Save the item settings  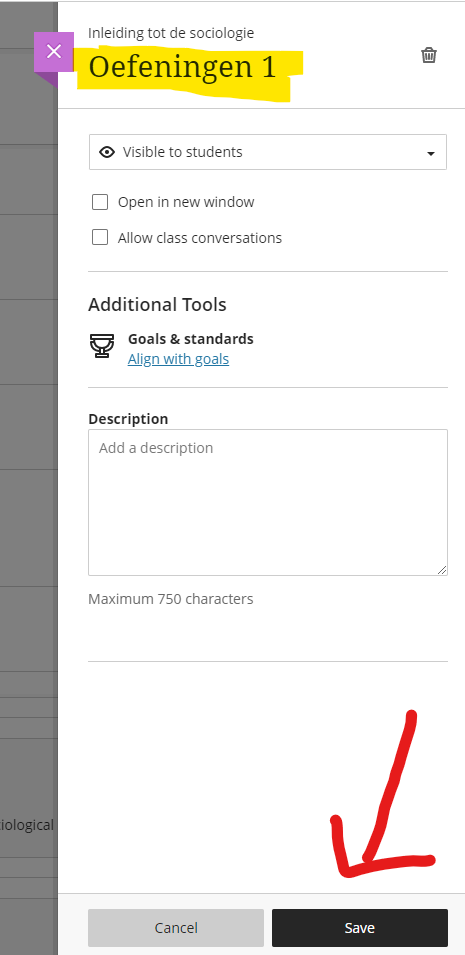pos(360,928)
